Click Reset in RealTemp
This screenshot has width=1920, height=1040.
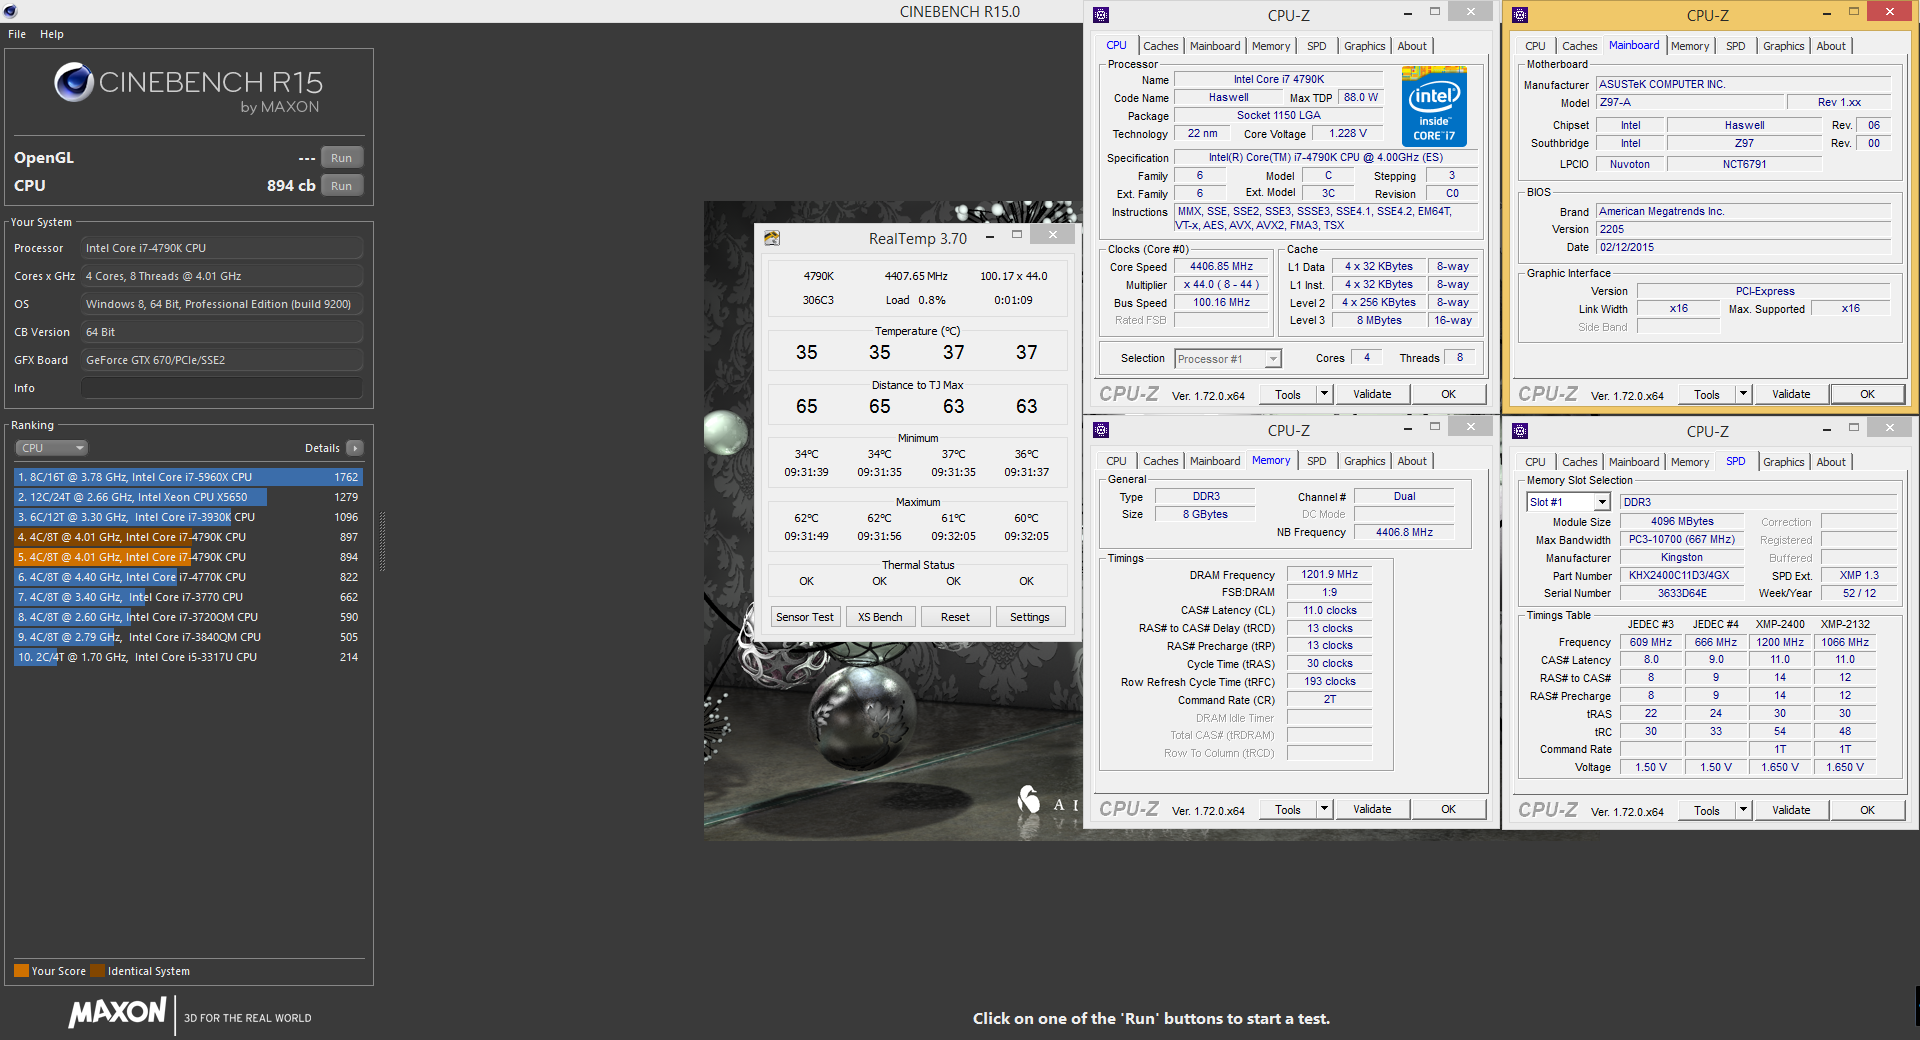pos(955,617)
